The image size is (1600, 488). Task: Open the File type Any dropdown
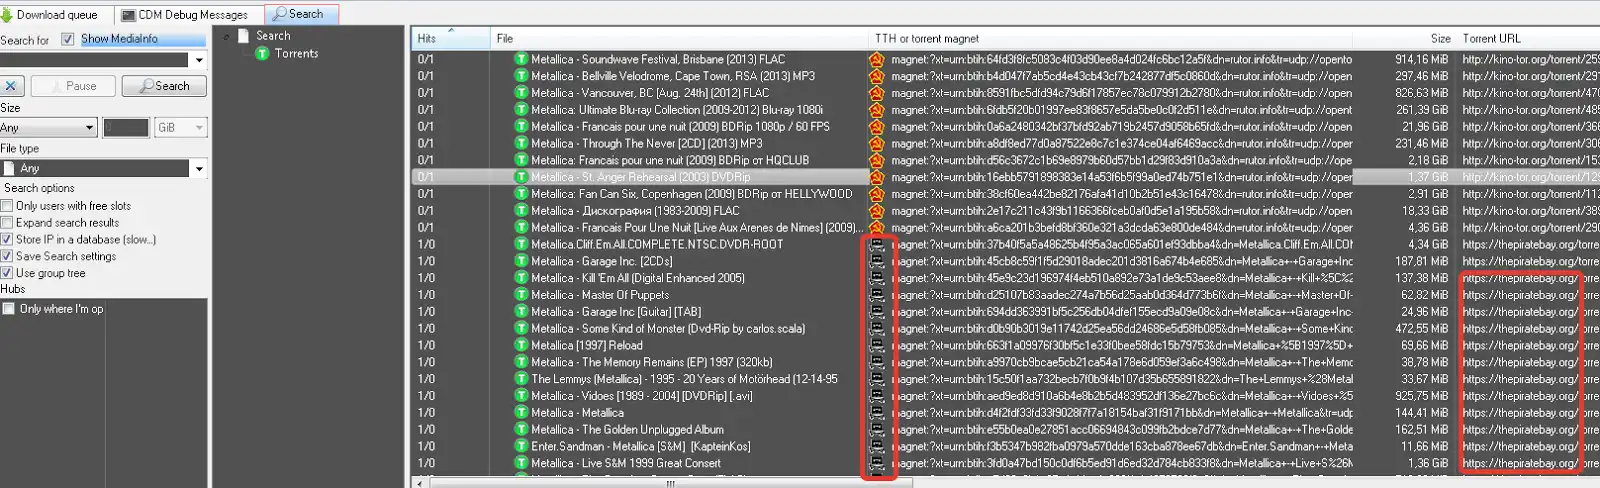(x=199, y=168)
